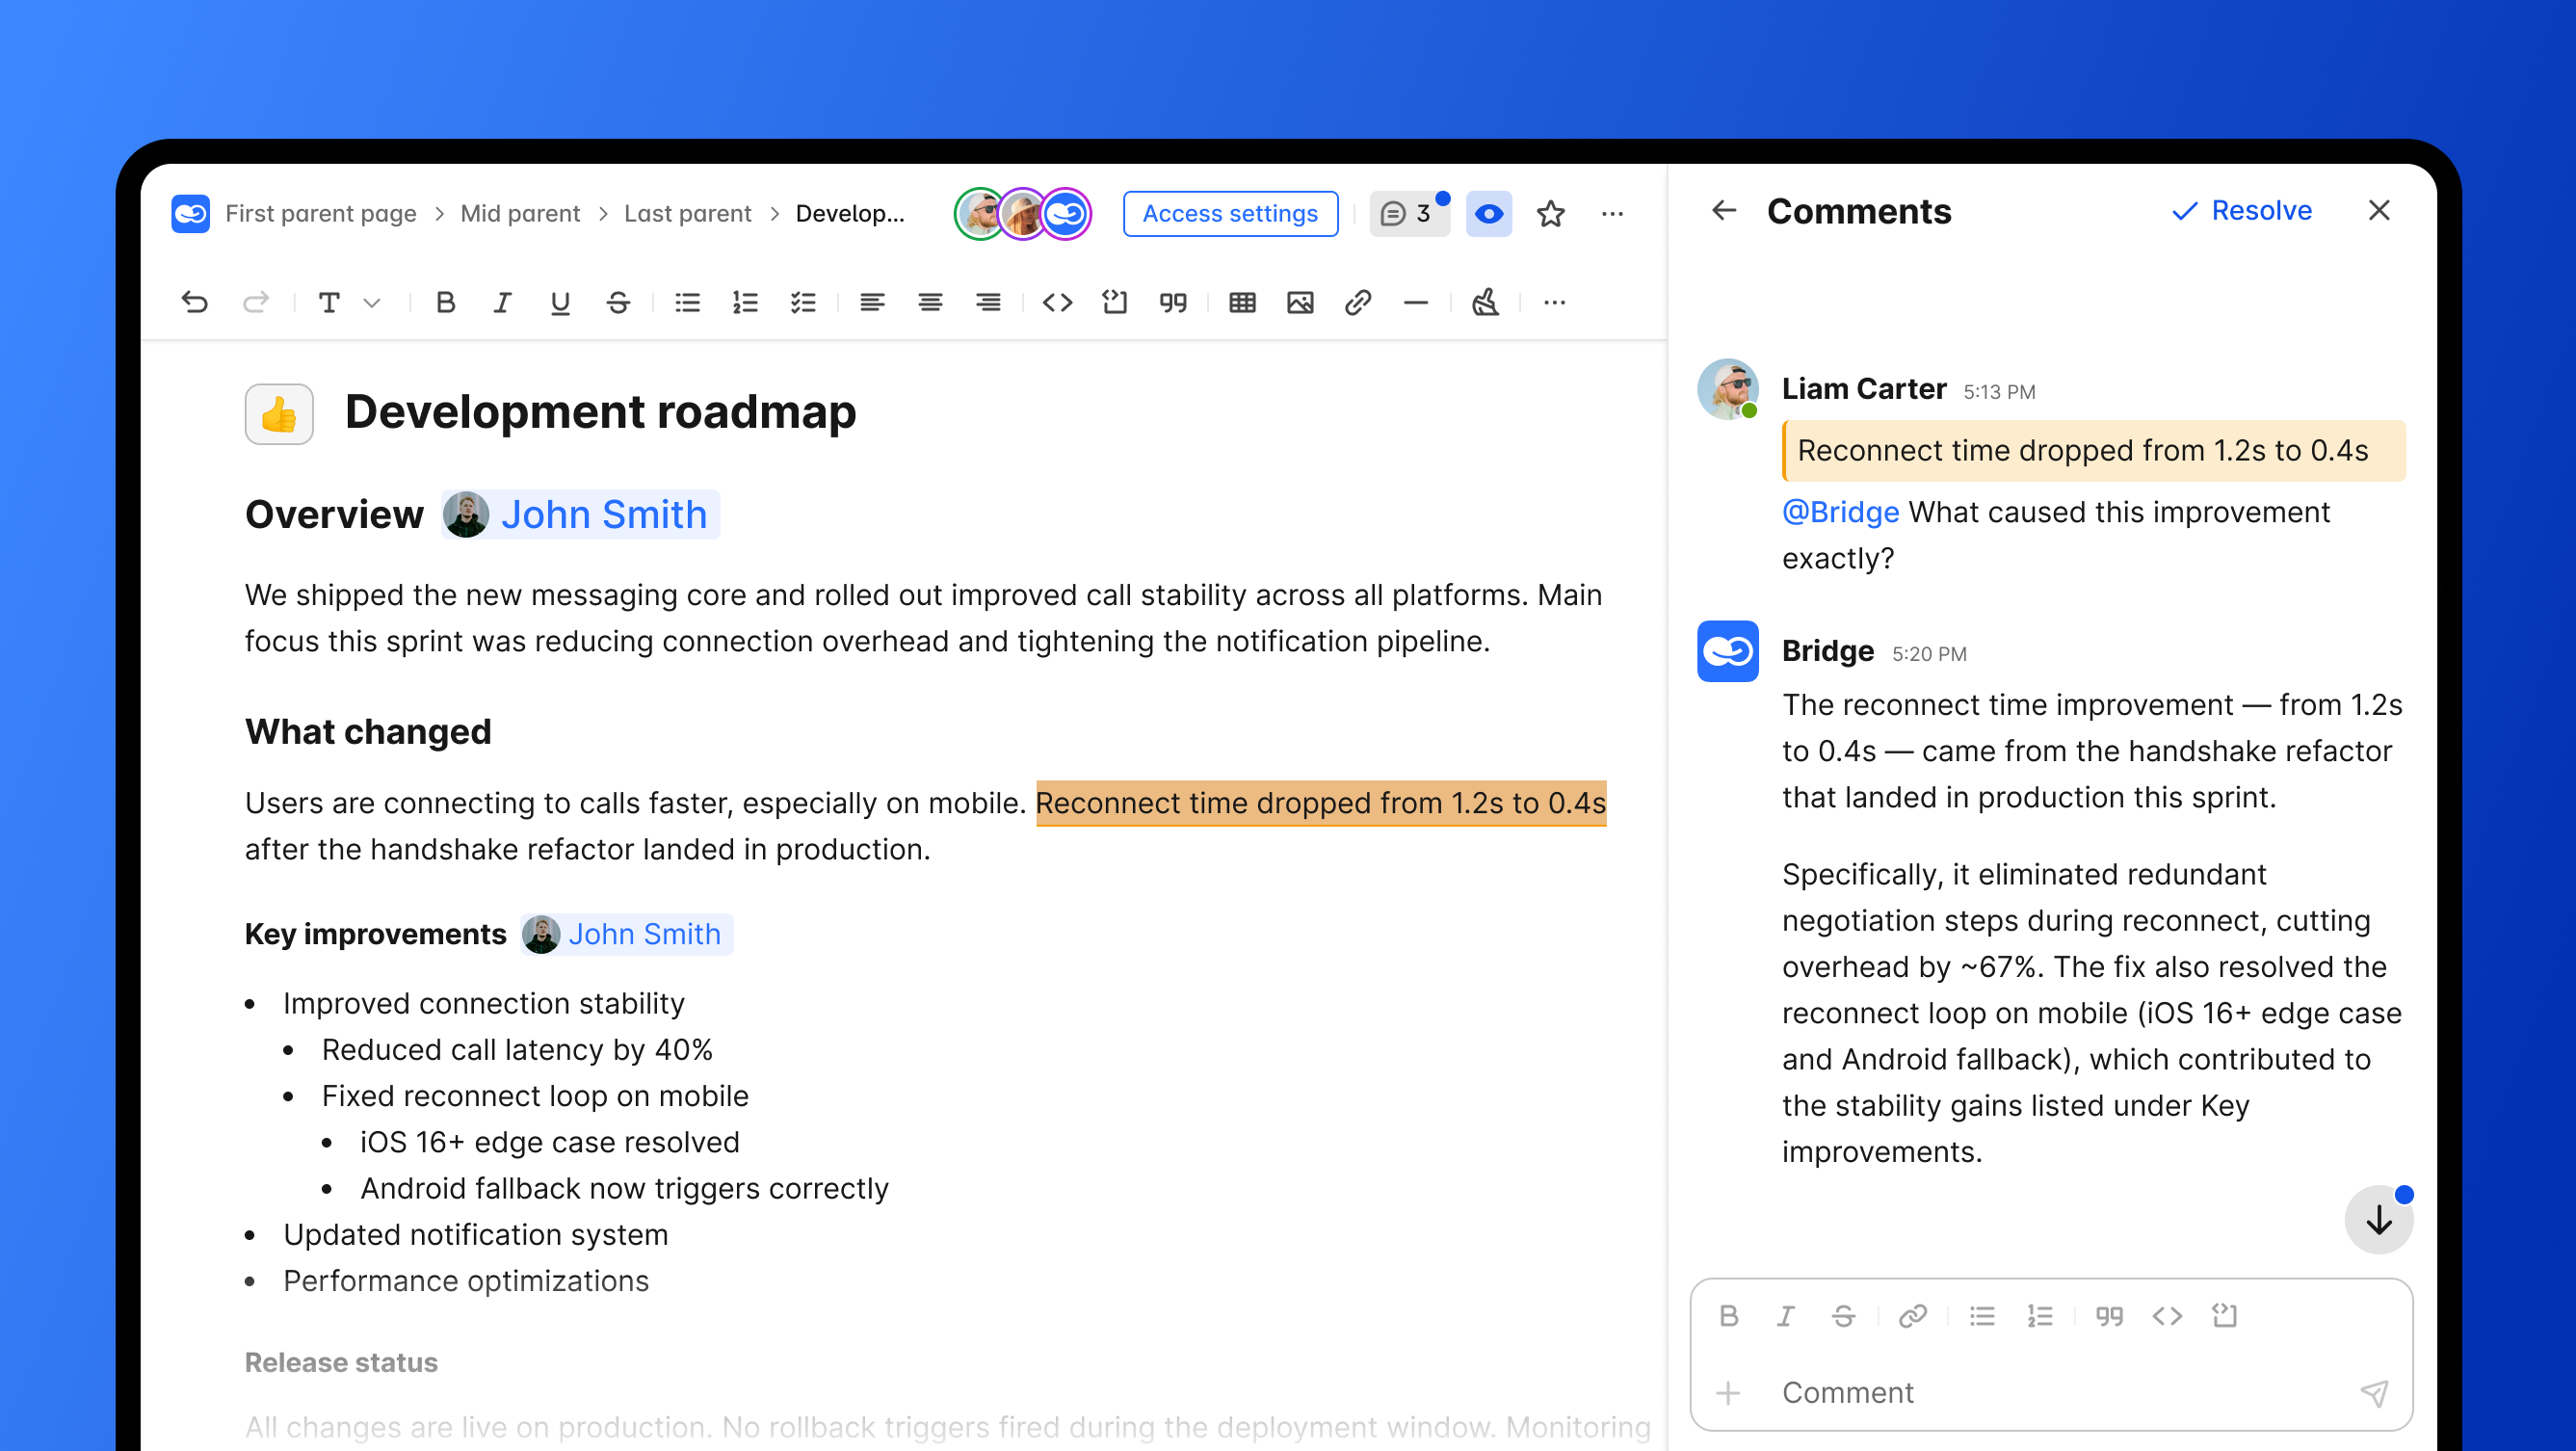Open more options in editor toolbar
This screenshot has height=1451, width=2576.
1554,302
